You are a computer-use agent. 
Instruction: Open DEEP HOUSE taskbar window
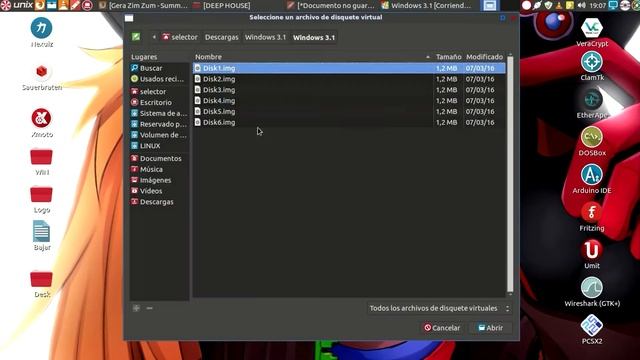tap(222, 5)
